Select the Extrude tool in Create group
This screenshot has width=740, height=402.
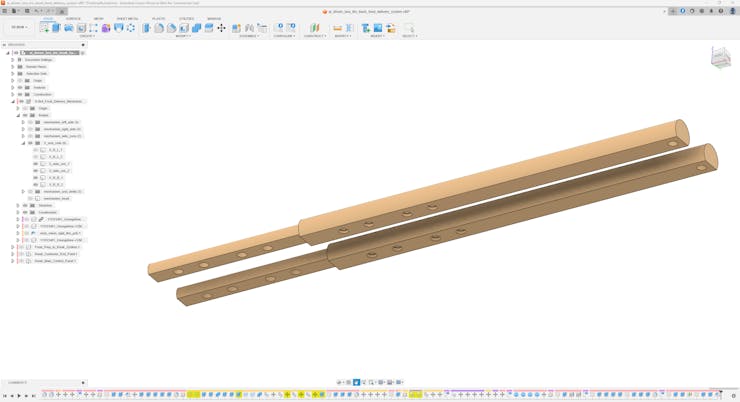(x=57, y=28)
